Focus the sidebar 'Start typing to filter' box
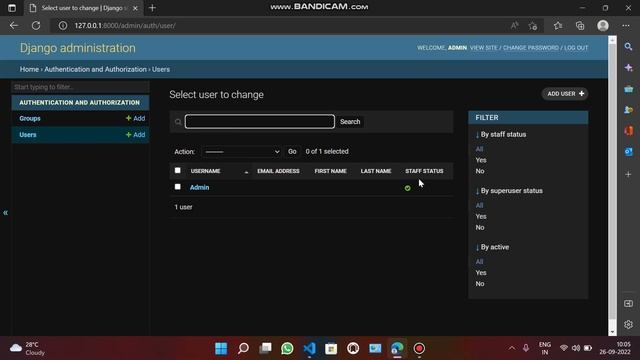 [x=80, y=87]
